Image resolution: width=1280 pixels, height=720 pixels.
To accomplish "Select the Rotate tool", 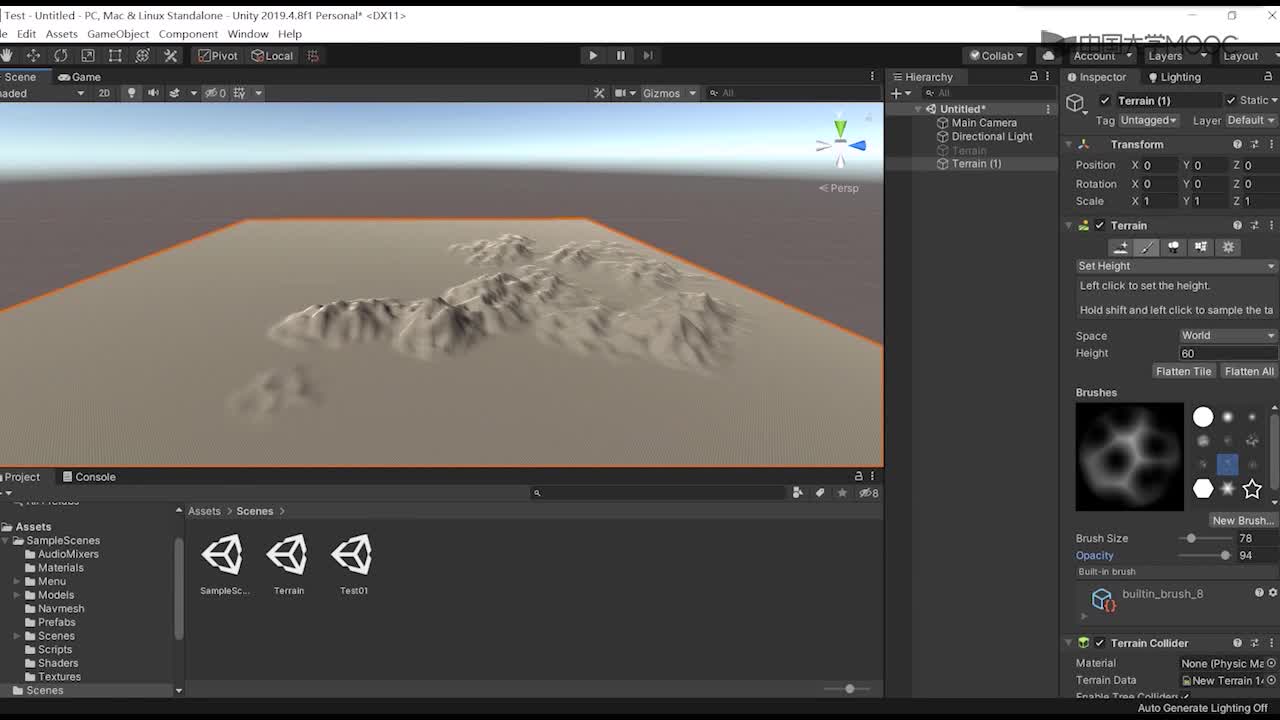I will (x=61, y=56).
